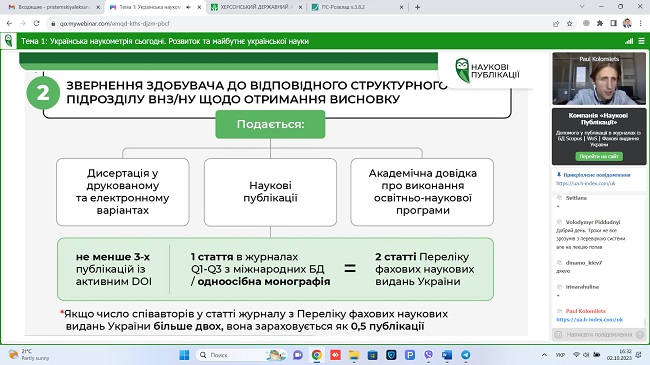Click the Подається green box on slide
The height and width of the screenshot is (365, 650).
270,124
